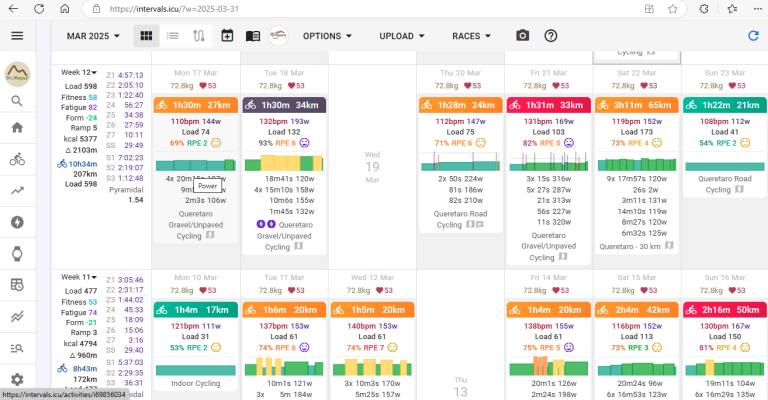This screenshot has height=400, width=768.
Task: Open the help question mark icon
Action: click(551, 36)
